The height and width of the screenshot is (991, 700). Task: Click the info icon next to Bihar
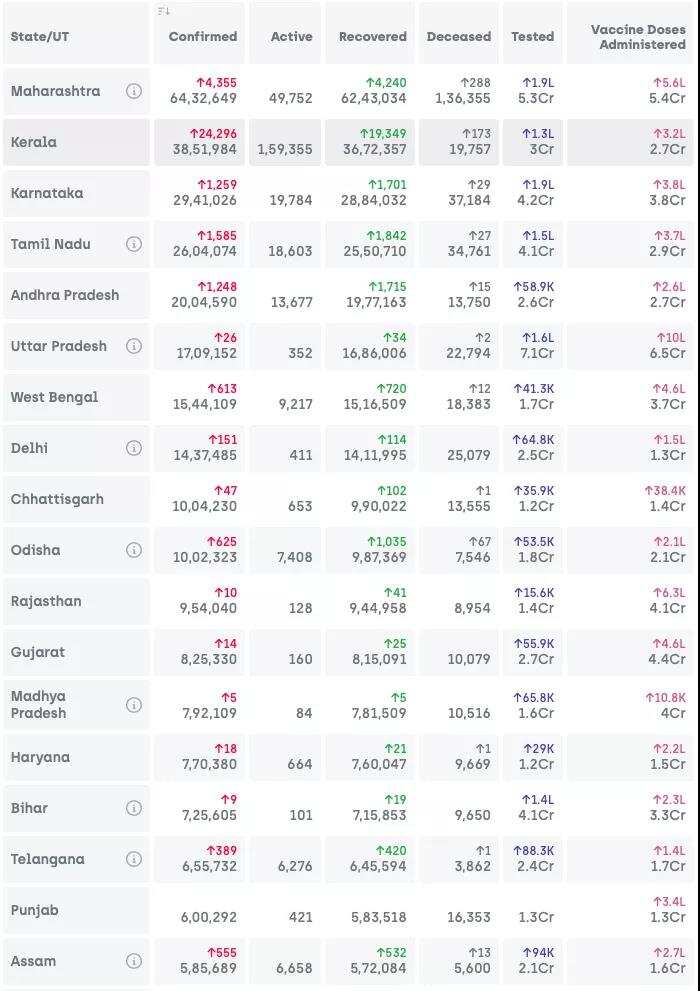click(133, 808)
